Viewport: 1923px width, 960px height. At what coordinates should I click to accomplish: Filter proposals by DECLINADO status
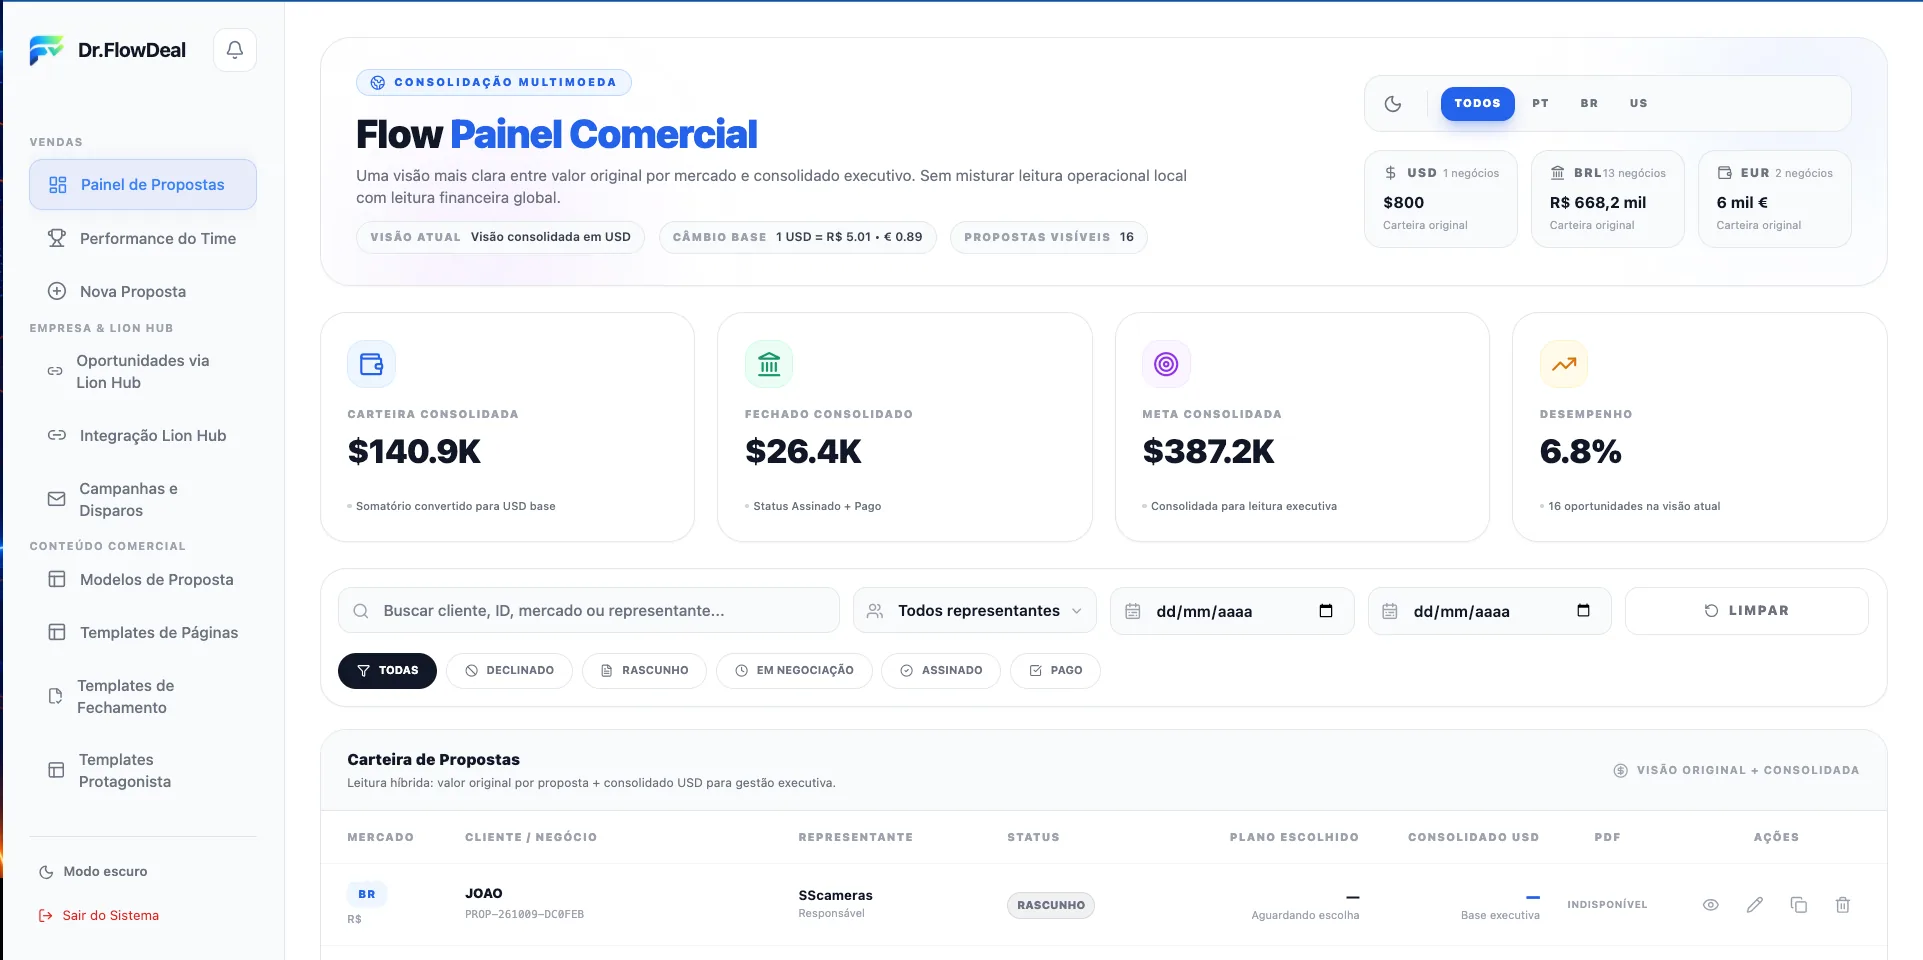(509, 671)
